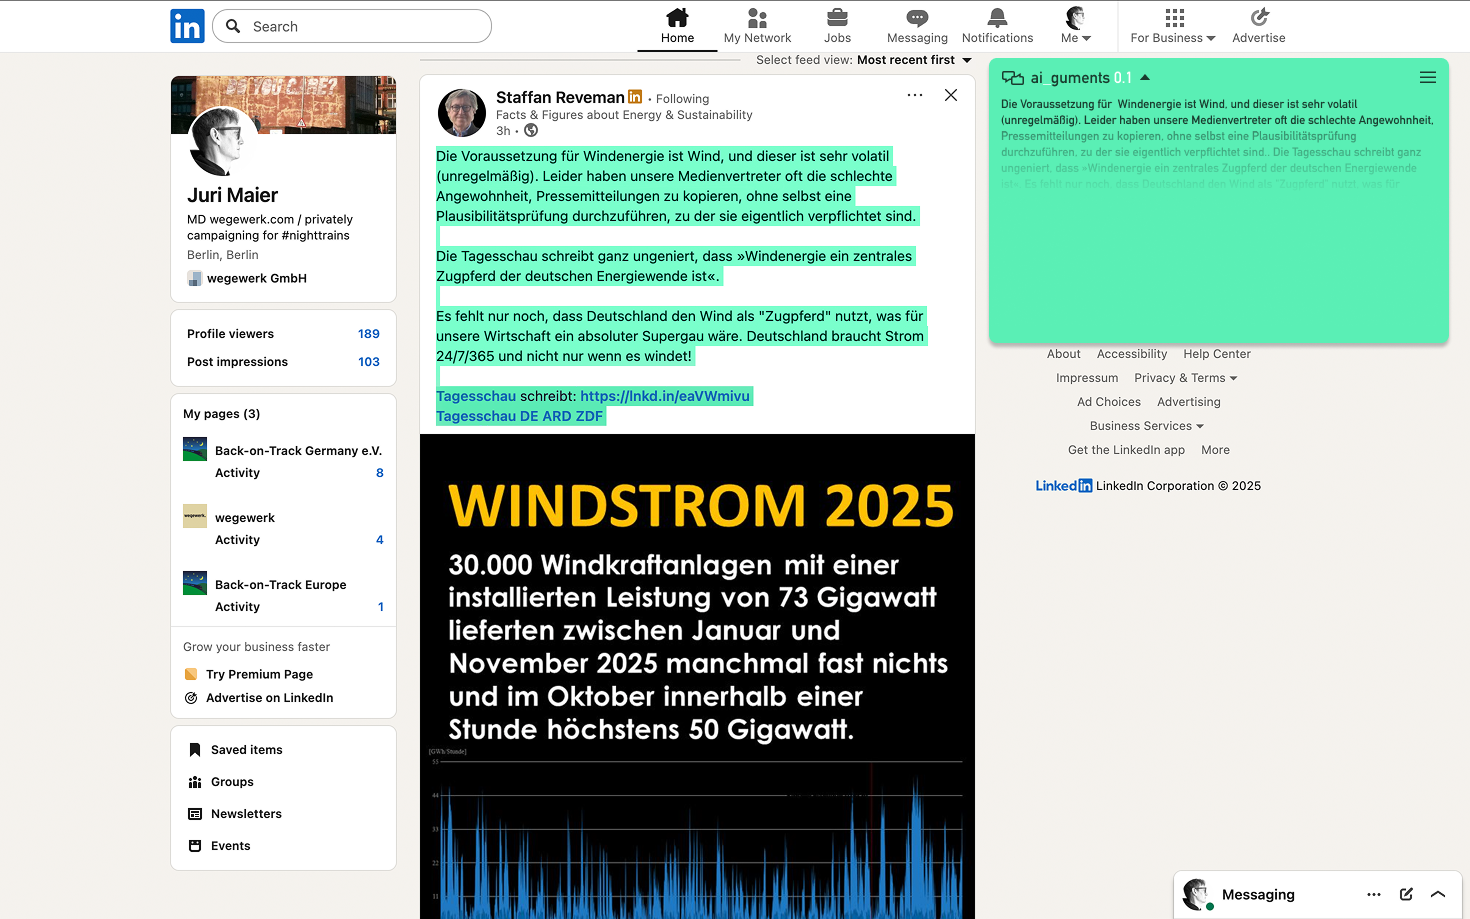This screenshot has width=1470, height=919.
Task: Open the For Business dropdown
Action: click(x=1173, y=26)
